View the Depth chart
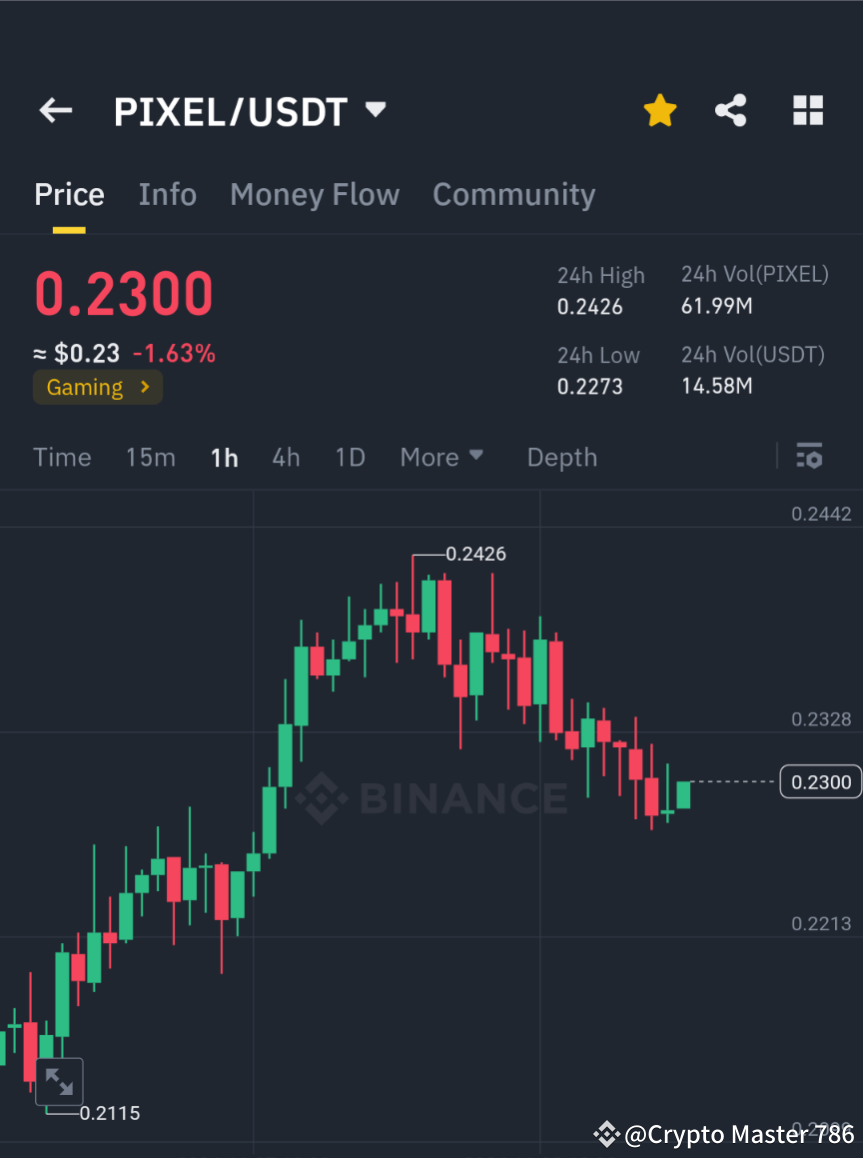The height and width of the screenshot is (1158, 863). pyautogui.click(x=561, y=457)
